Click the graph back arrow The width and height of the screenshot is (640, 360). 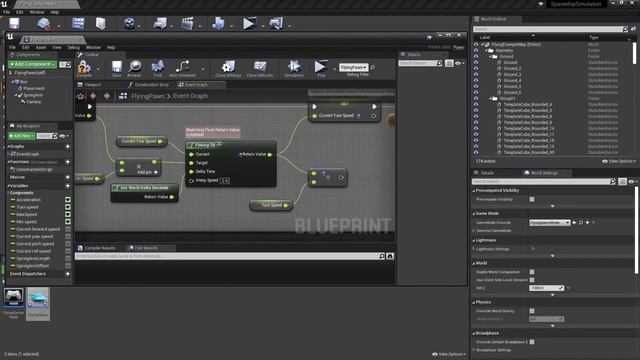93,96
